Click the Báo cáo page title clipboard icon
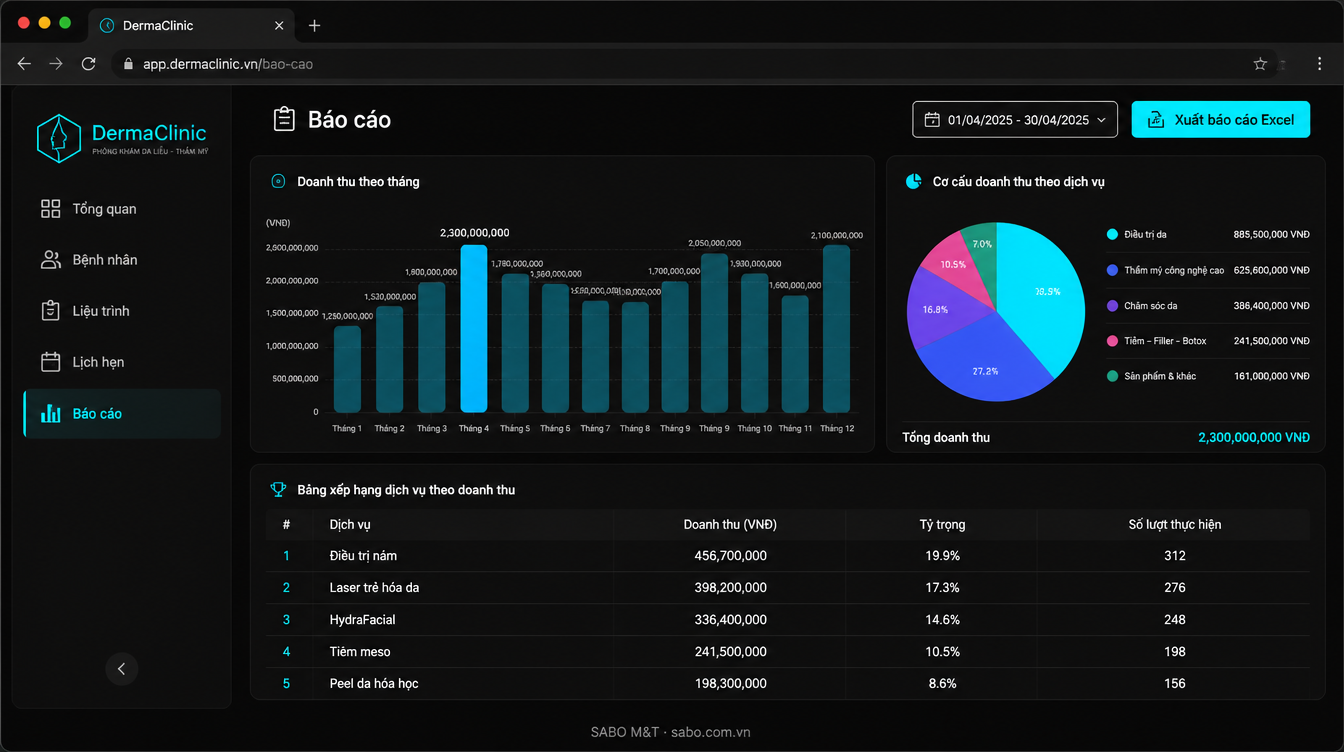This screenshot has height=752, width=1344. click(284, 120)
